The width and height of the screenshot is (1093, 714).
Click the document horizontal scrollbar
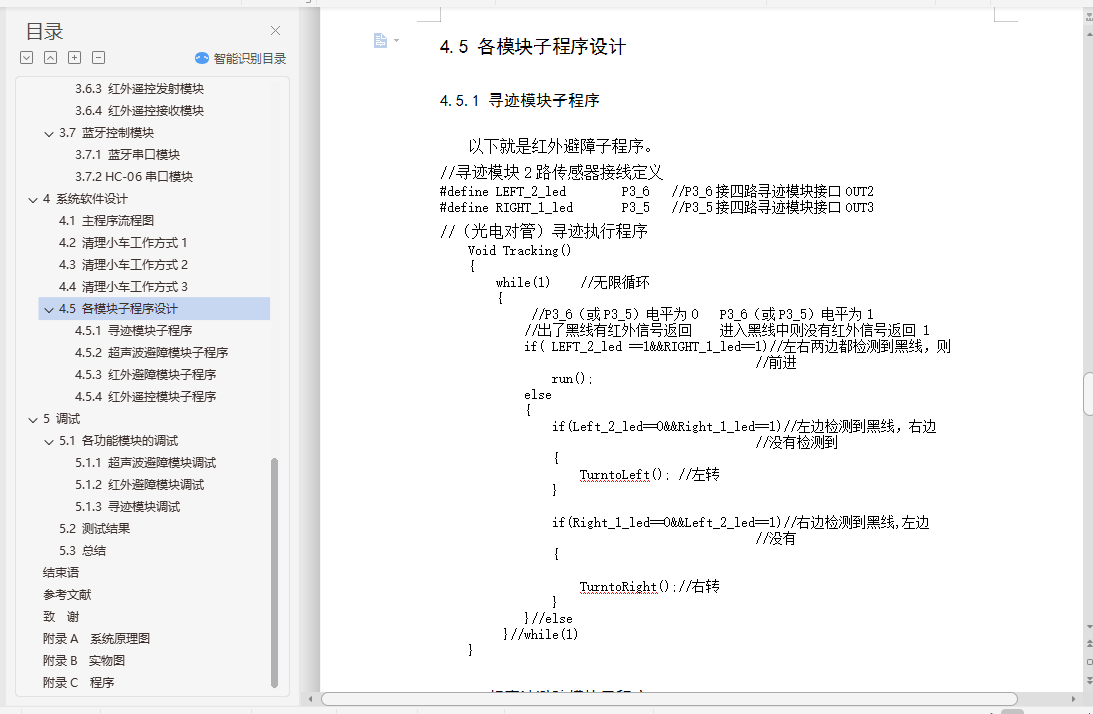[x=669, y=699]
